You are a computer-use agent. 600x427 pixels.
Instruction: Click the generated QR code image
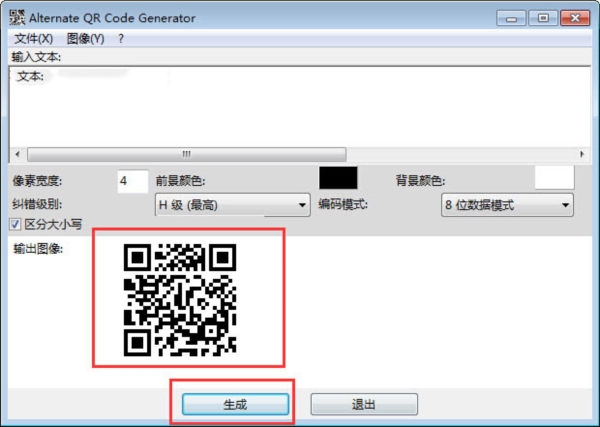click(179, 300)
